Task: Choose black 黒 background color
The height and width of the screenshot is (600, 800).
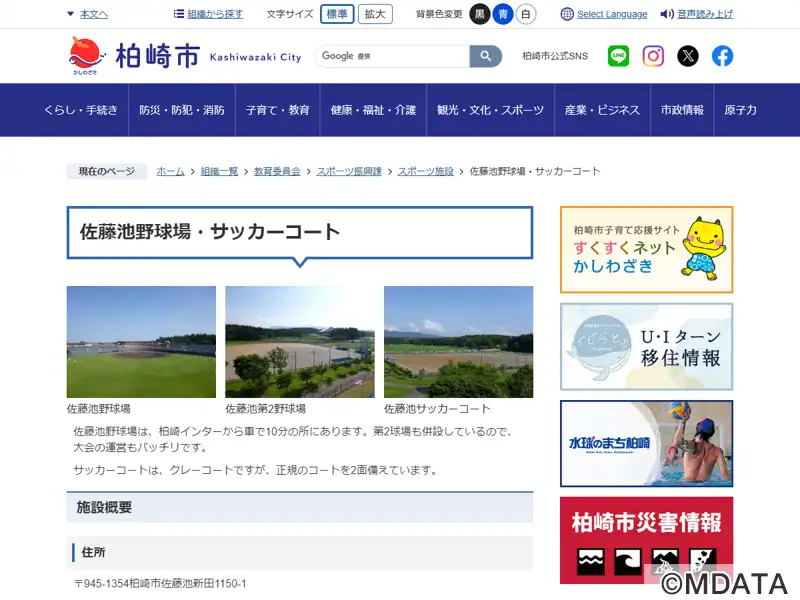Action: [x=480, y=14]
